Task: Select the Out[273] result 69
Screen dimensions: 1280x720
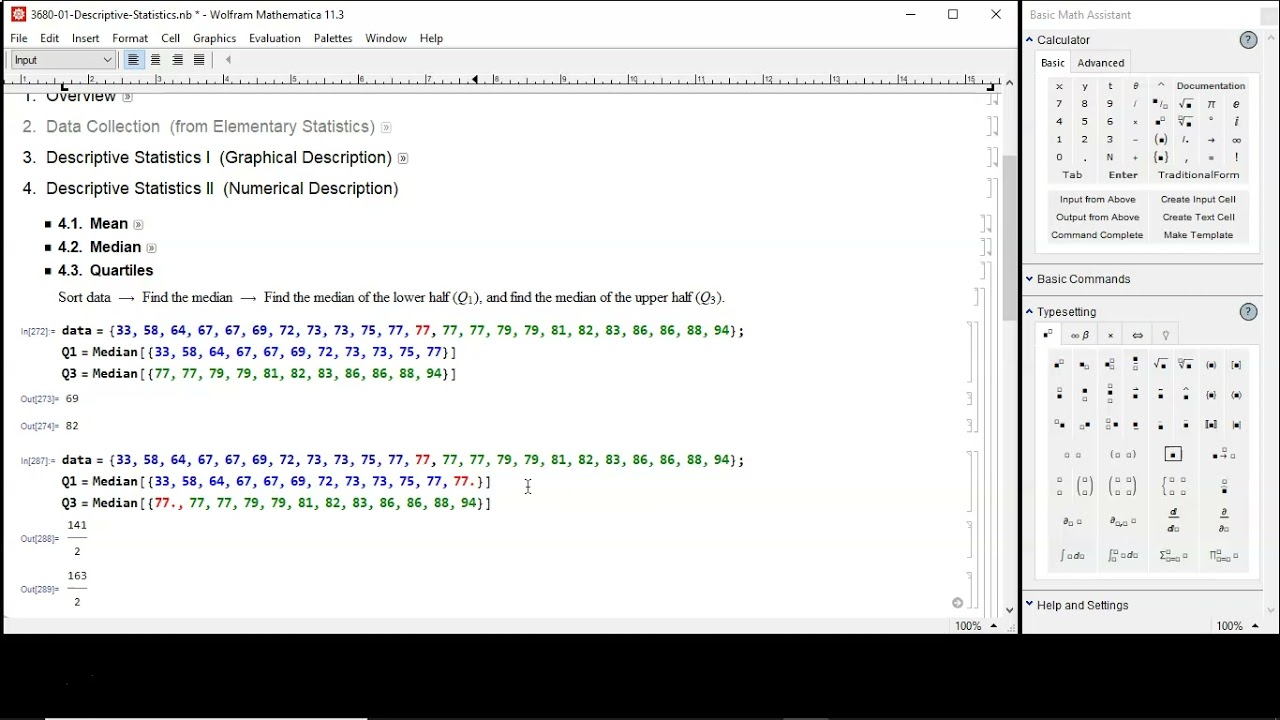Action: coord(72,399)
